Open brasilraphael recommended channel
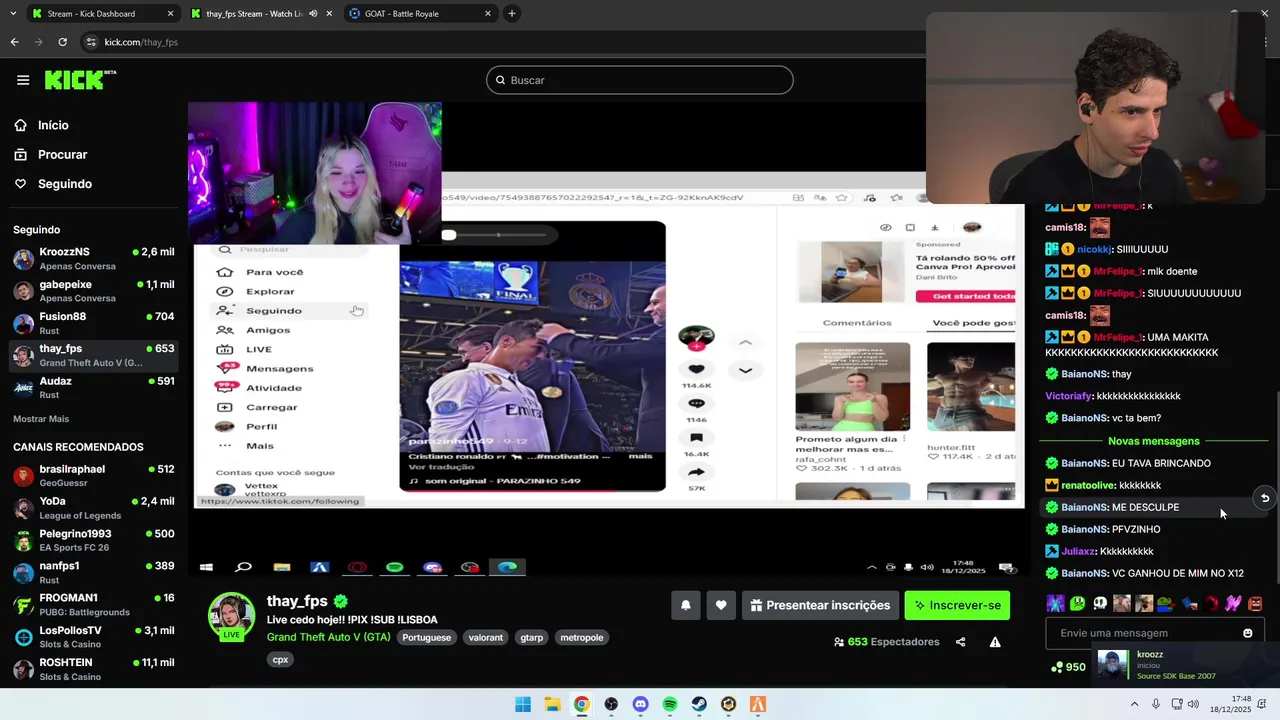The width and height of the screenshot is (1280, 720). pyautogui.click(x=94, y=475)
